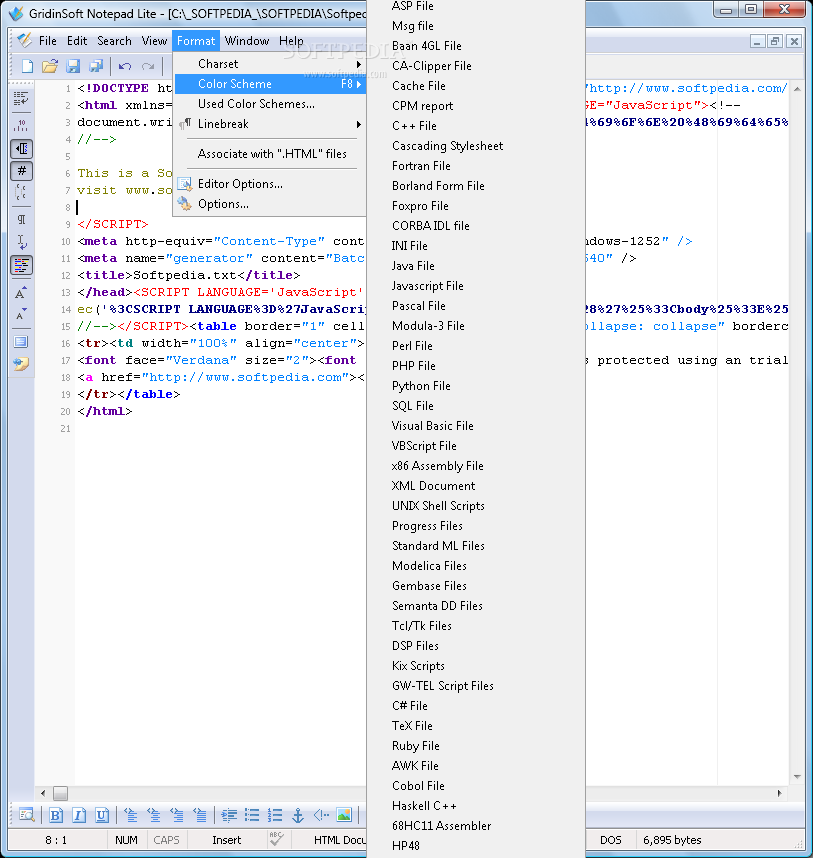This screenshot has width=813, height=858.
Task: Click the Save All icon
Action: tap(96, 66)
